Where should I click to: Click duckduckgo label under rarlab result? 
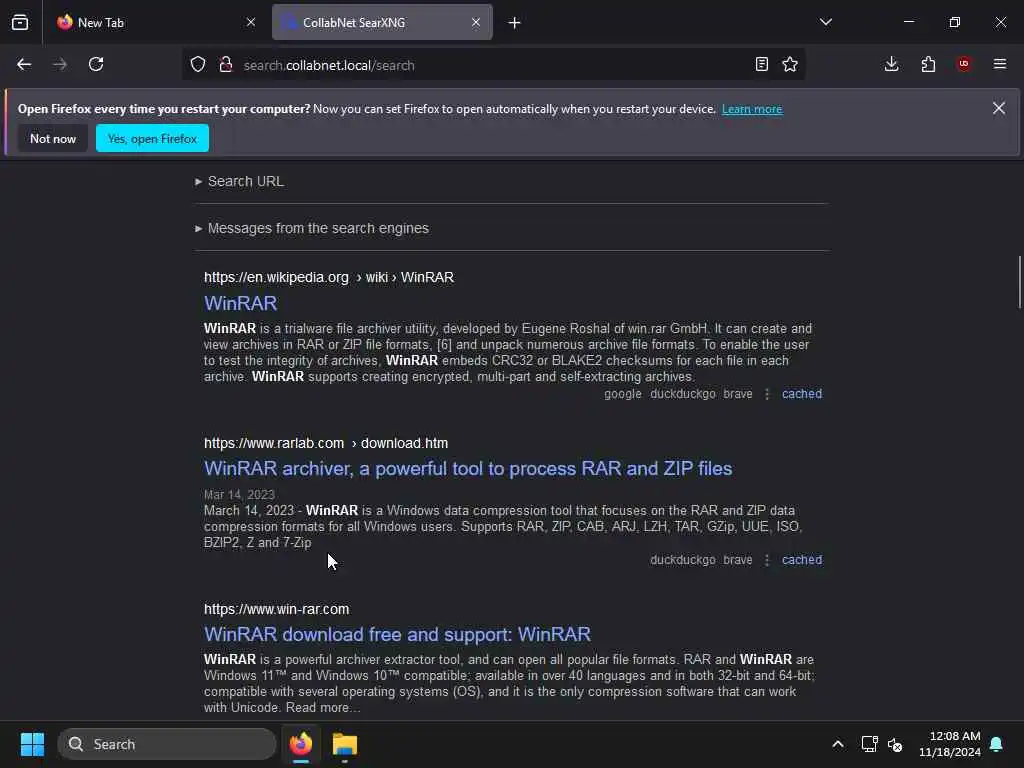[682, 560]
